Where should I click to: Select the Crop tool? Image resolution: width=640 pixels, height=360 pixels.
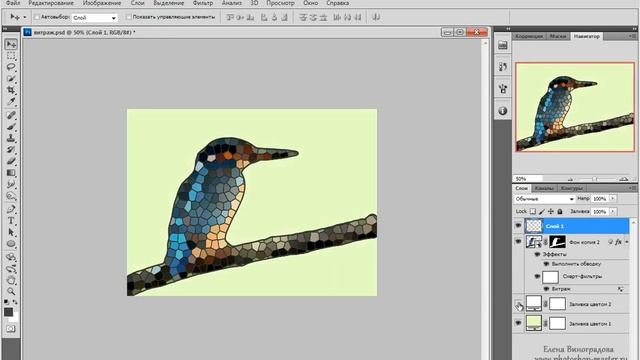tap(11, 90)
